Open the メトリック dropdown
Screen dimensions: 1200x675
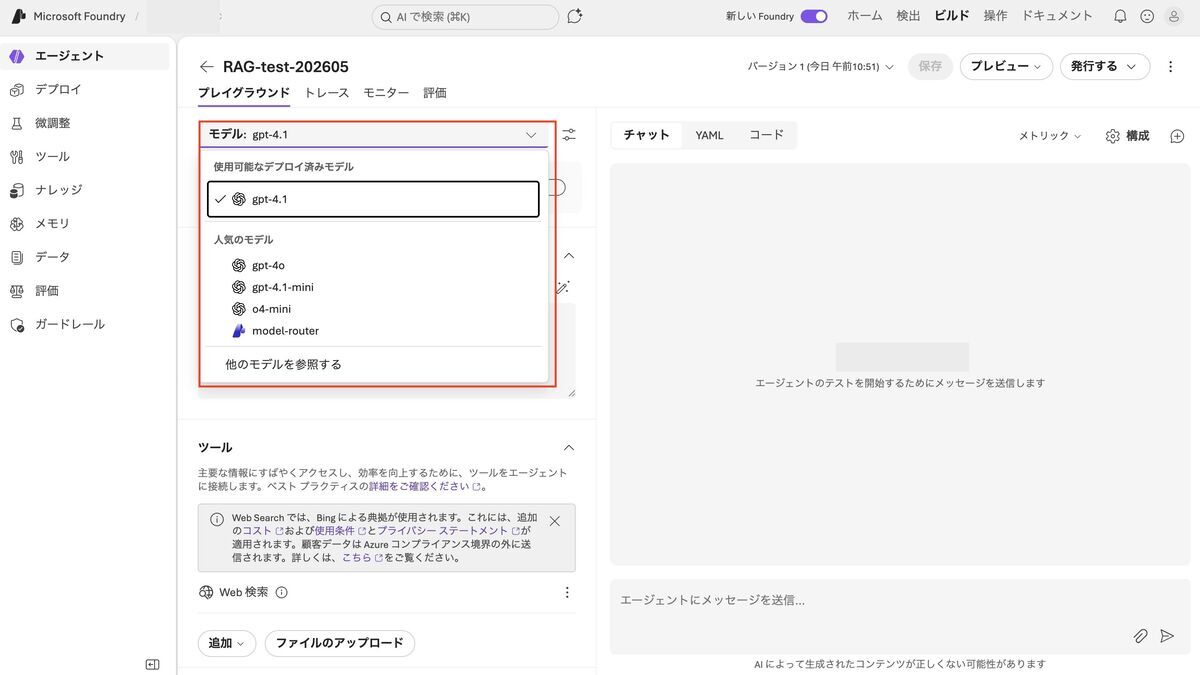point(1049,136)
